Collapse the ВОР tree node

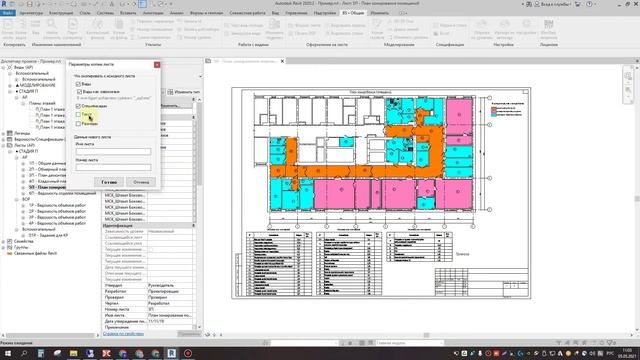17,200
